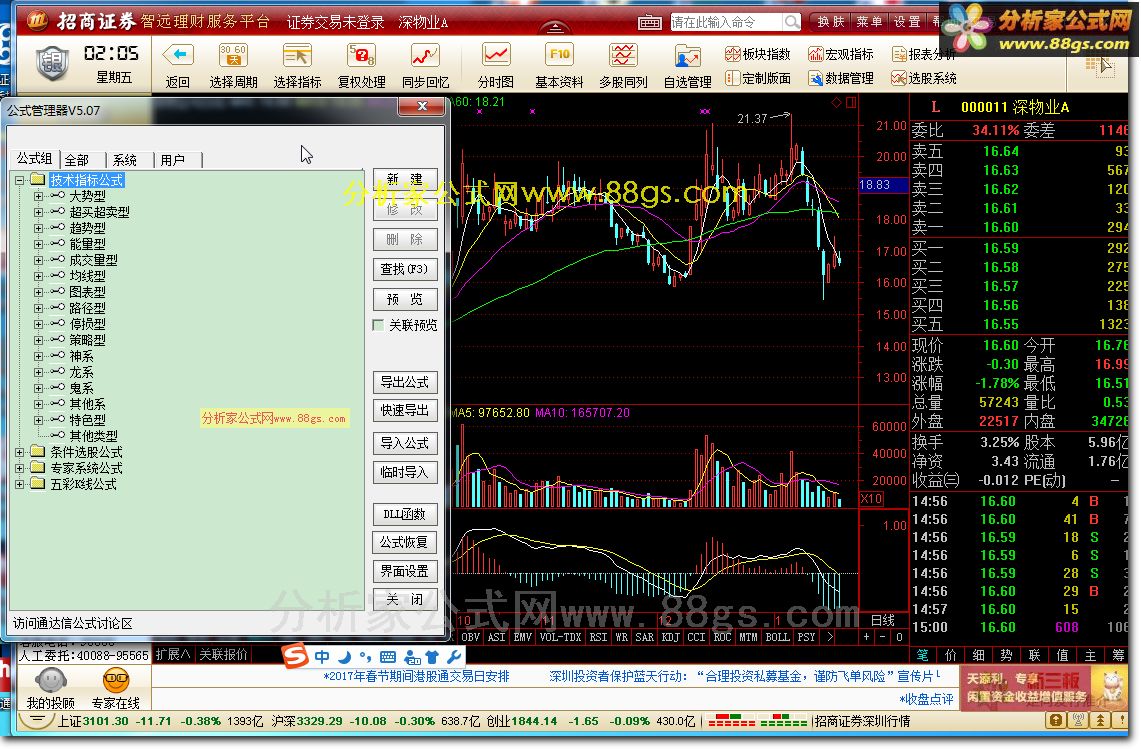Collapse the 技术指标公式 folder
This screenshot has height=749, width=1141.
click(20, 180)
